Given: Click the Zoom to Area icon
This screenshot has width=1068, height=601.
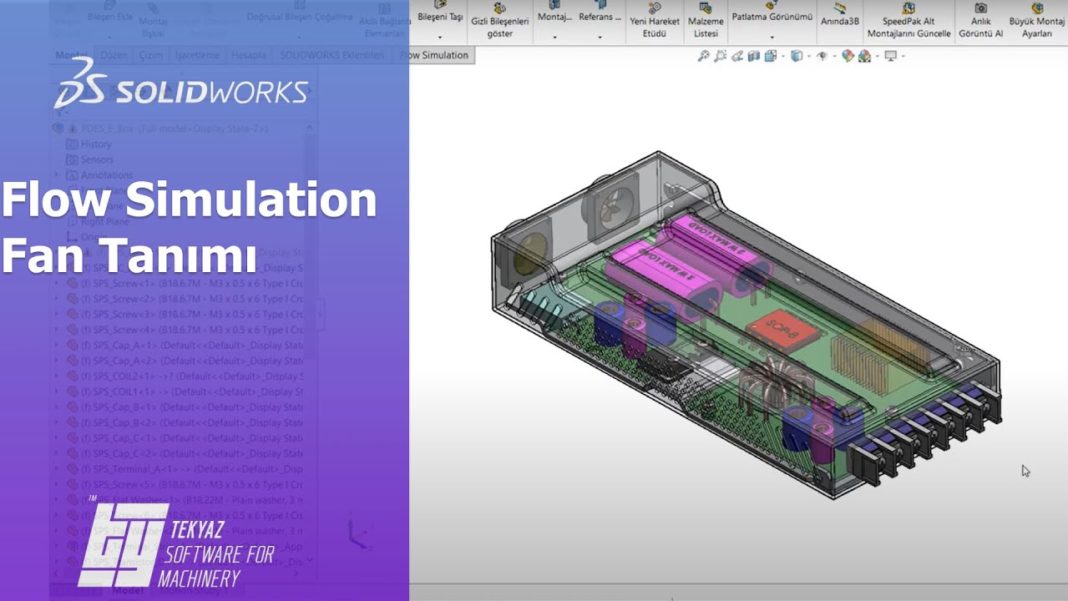Looking at the screenshot, I should coord(720,56).
